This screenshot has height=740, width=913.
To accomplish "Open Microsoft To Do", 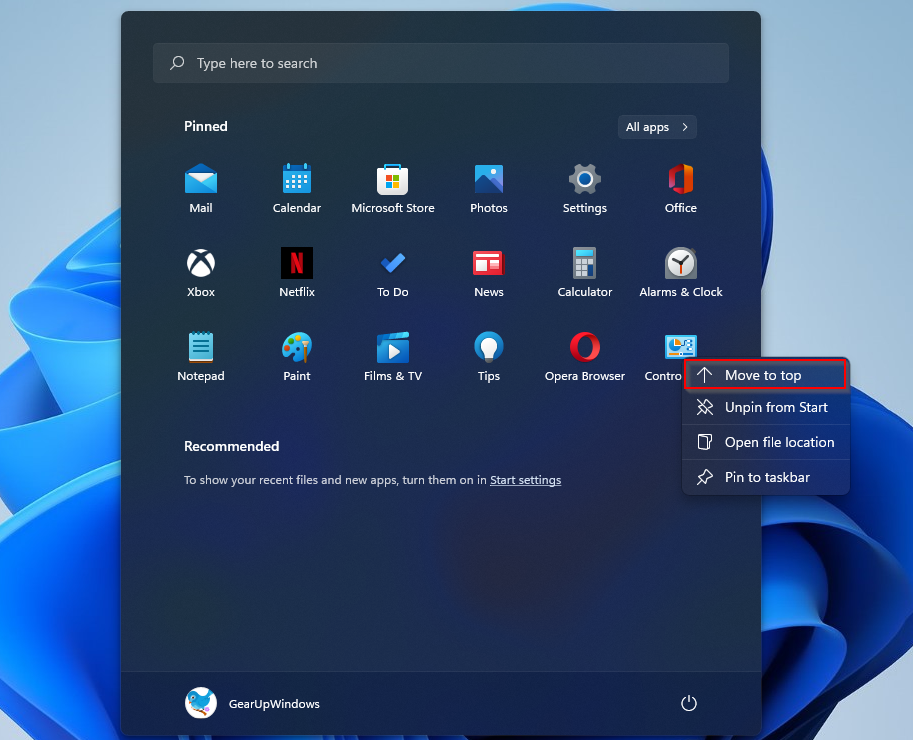I will click(392, 272).
